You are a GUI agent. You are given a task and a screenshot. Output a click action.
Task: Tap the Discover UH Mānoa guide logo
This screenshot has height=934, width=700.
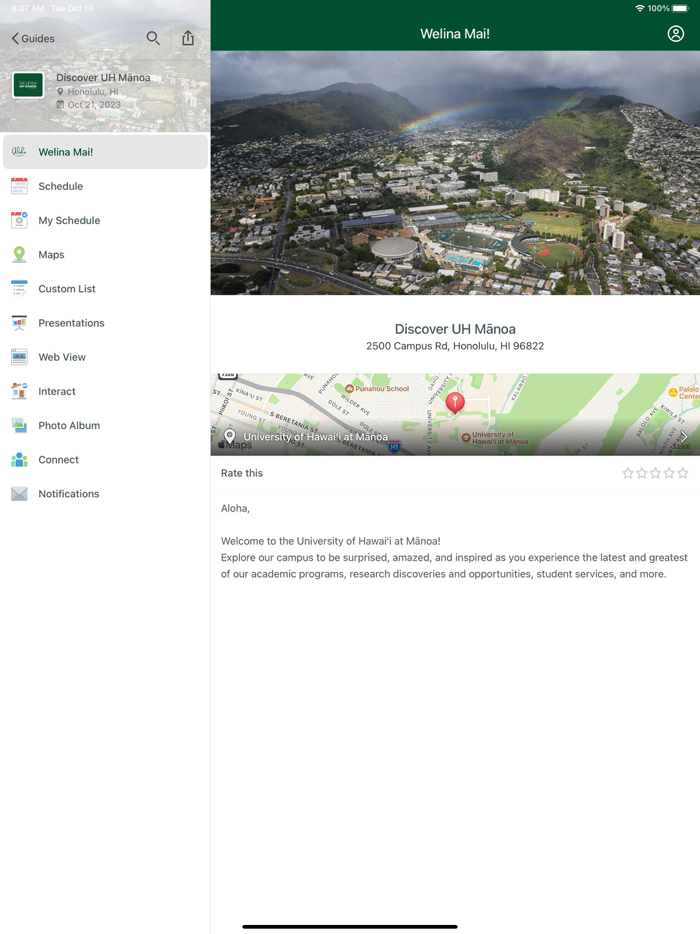click(x=28, y=85)
